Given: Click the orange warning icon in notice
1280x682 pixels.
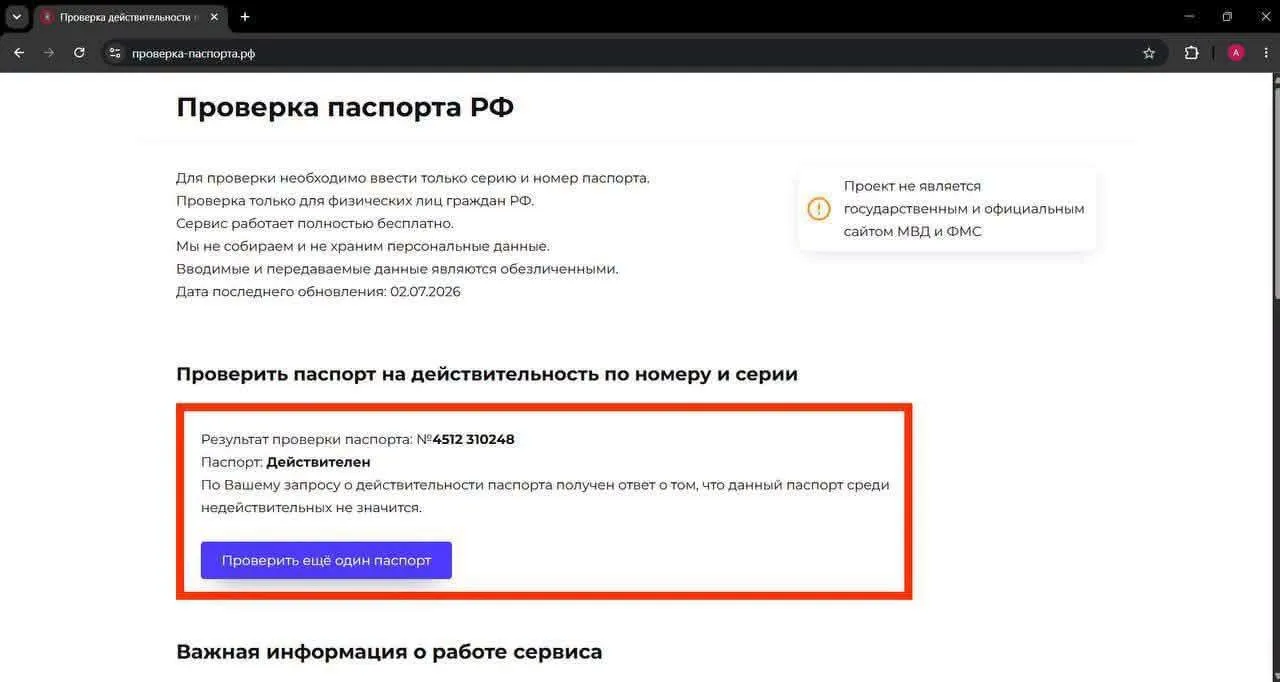Looking at the screenshot, I should [x=819, y=209].
